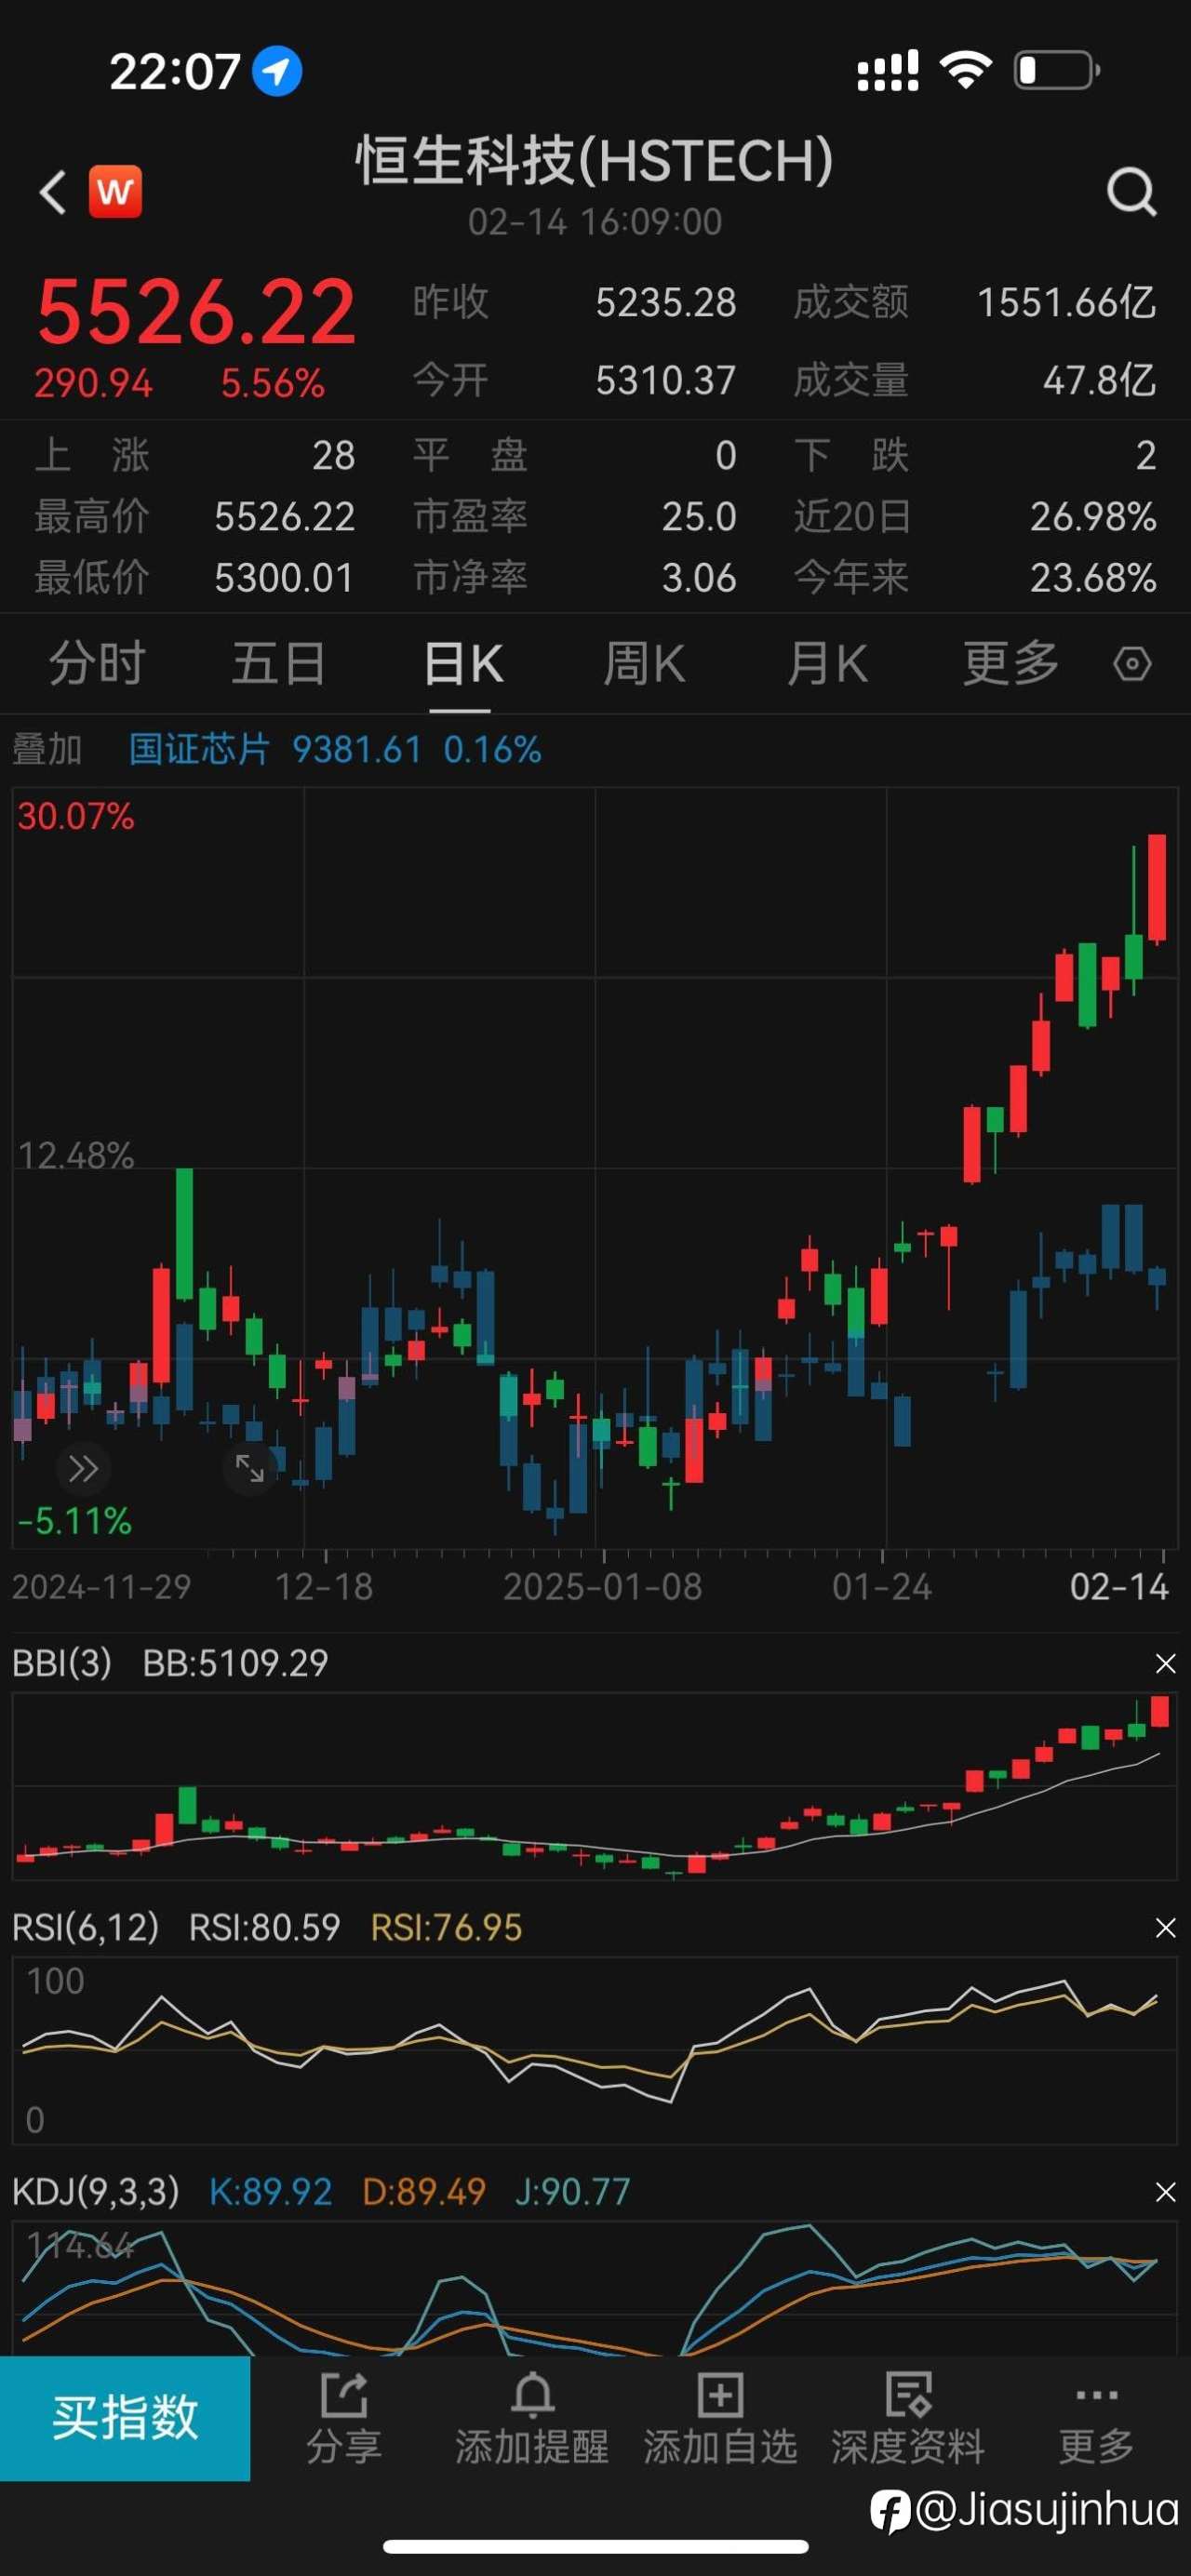Tap the J:90.77 value
This screenshot has height=2576, width=1191.
(572, 2192)
